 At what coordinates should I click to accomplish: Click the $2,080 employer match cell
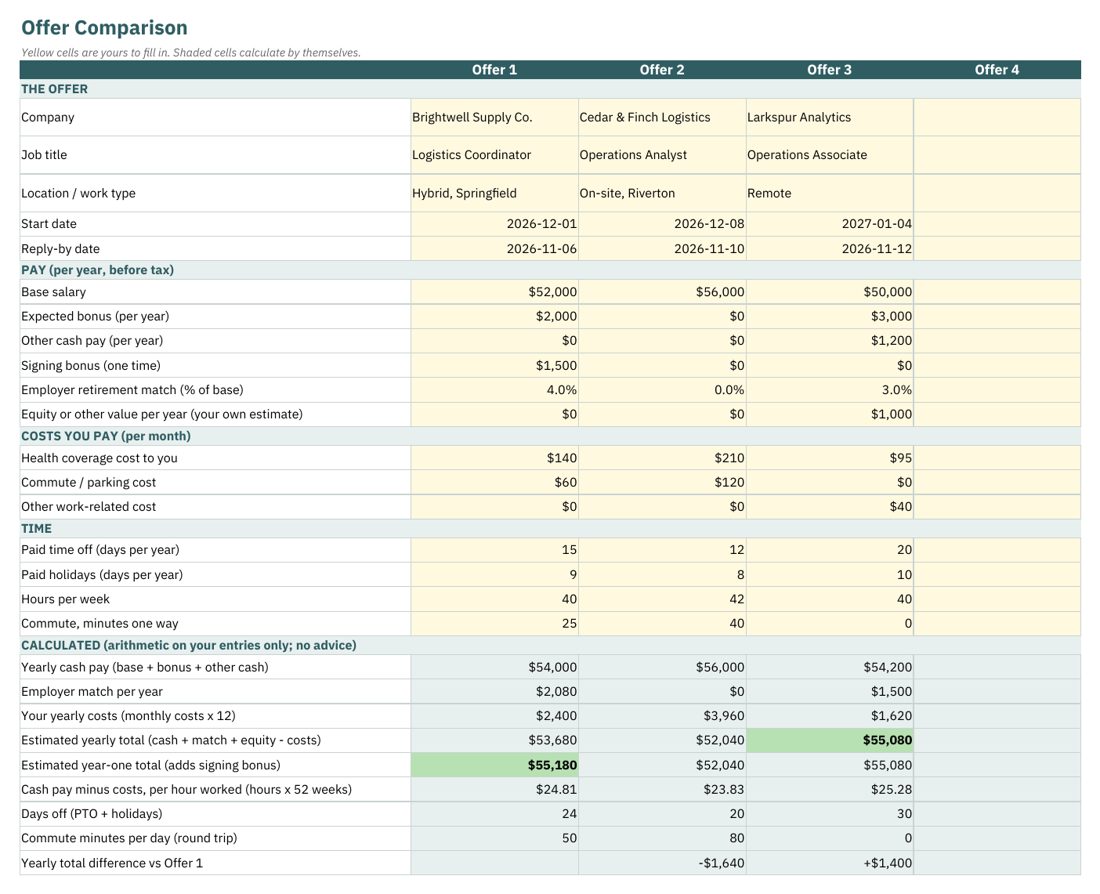[495, 691]
